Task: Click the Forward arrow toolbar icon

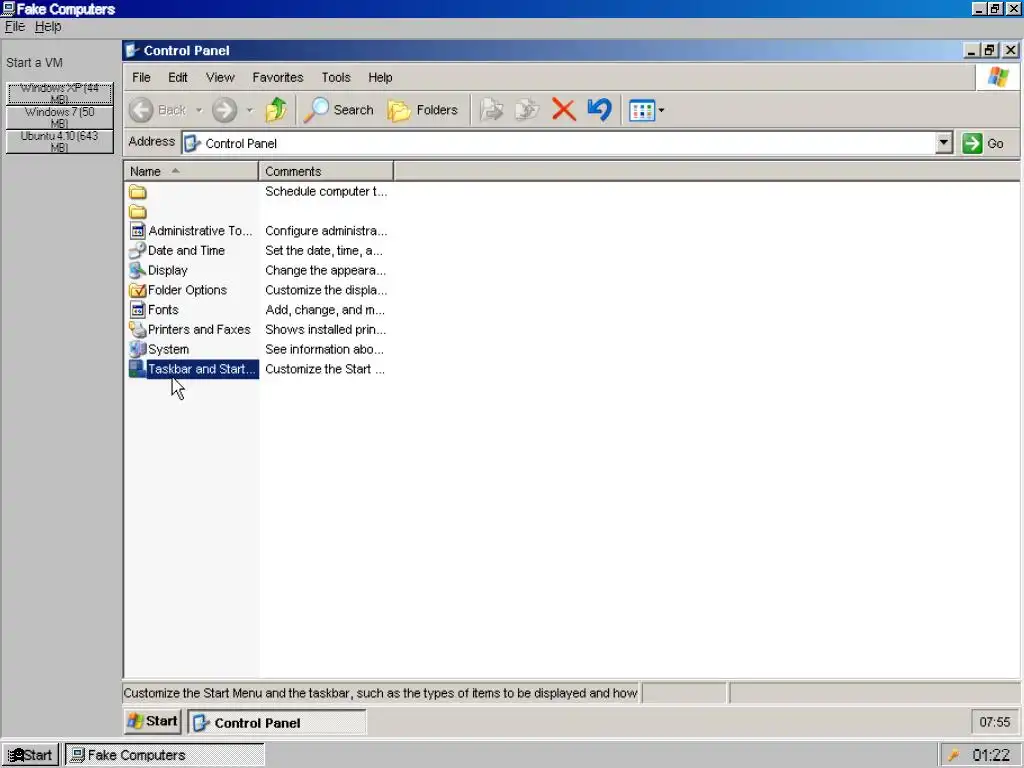Action: pos(224,110)
